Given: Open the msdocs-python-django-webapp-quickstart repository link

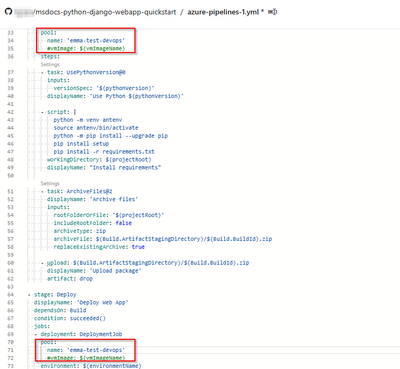Looking at the screenshot, I should tap(105, 12).
